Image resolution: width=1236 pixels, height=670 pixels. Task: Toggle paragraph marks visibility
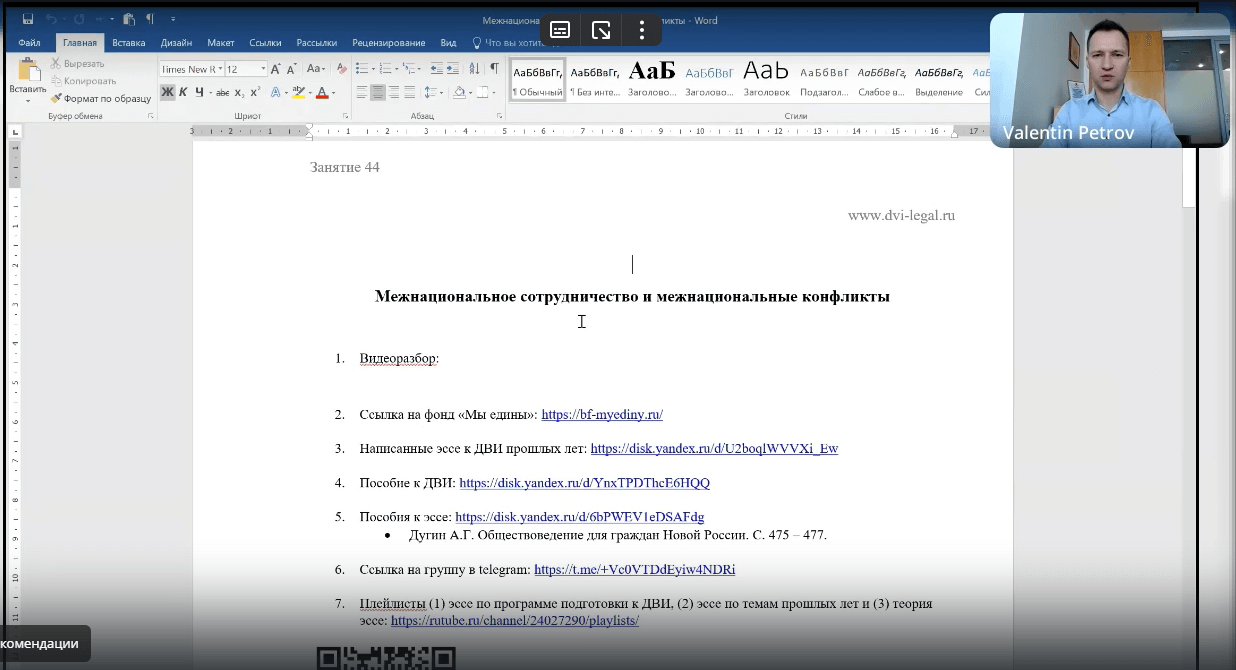494,68
